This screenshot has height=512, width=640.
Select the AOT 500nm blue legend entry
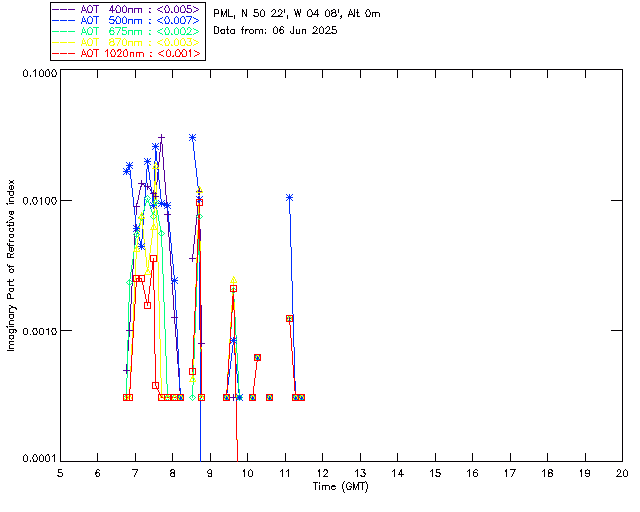[x=128, y=21]
